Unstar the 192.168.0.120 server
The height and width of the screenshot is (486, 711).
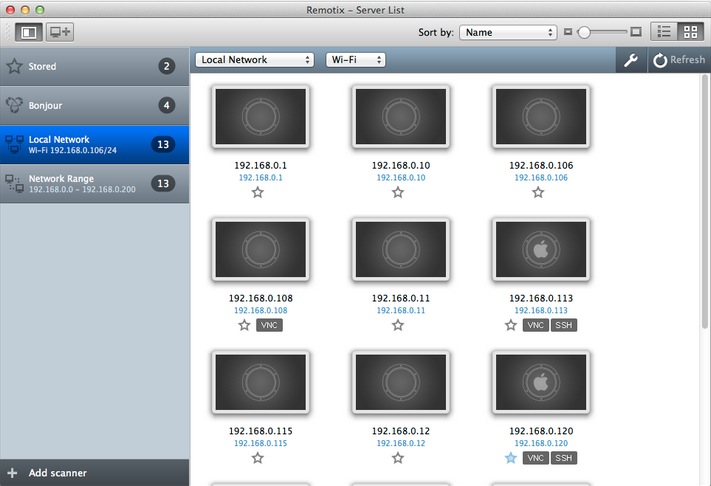click(511, 458)
